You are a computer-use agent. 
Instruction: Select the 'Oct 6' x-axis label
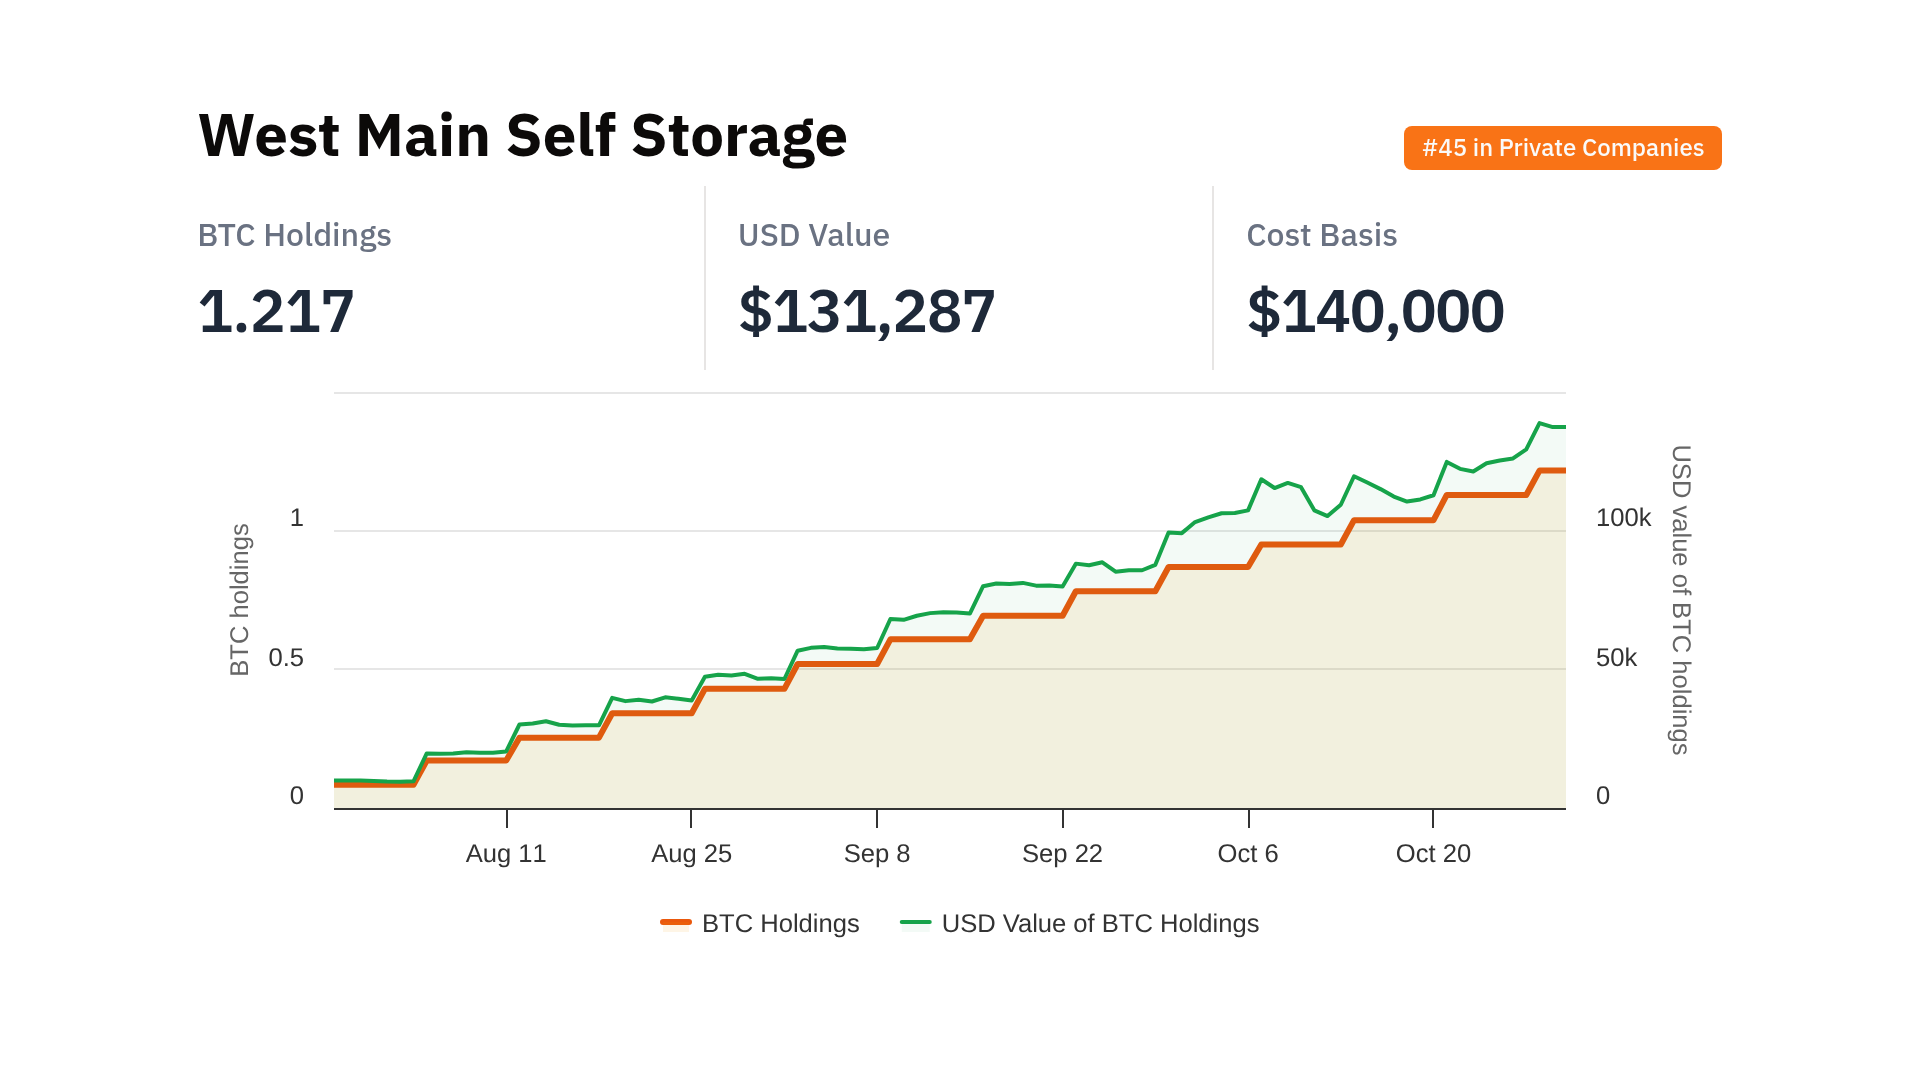click(x=1247, y=853)
